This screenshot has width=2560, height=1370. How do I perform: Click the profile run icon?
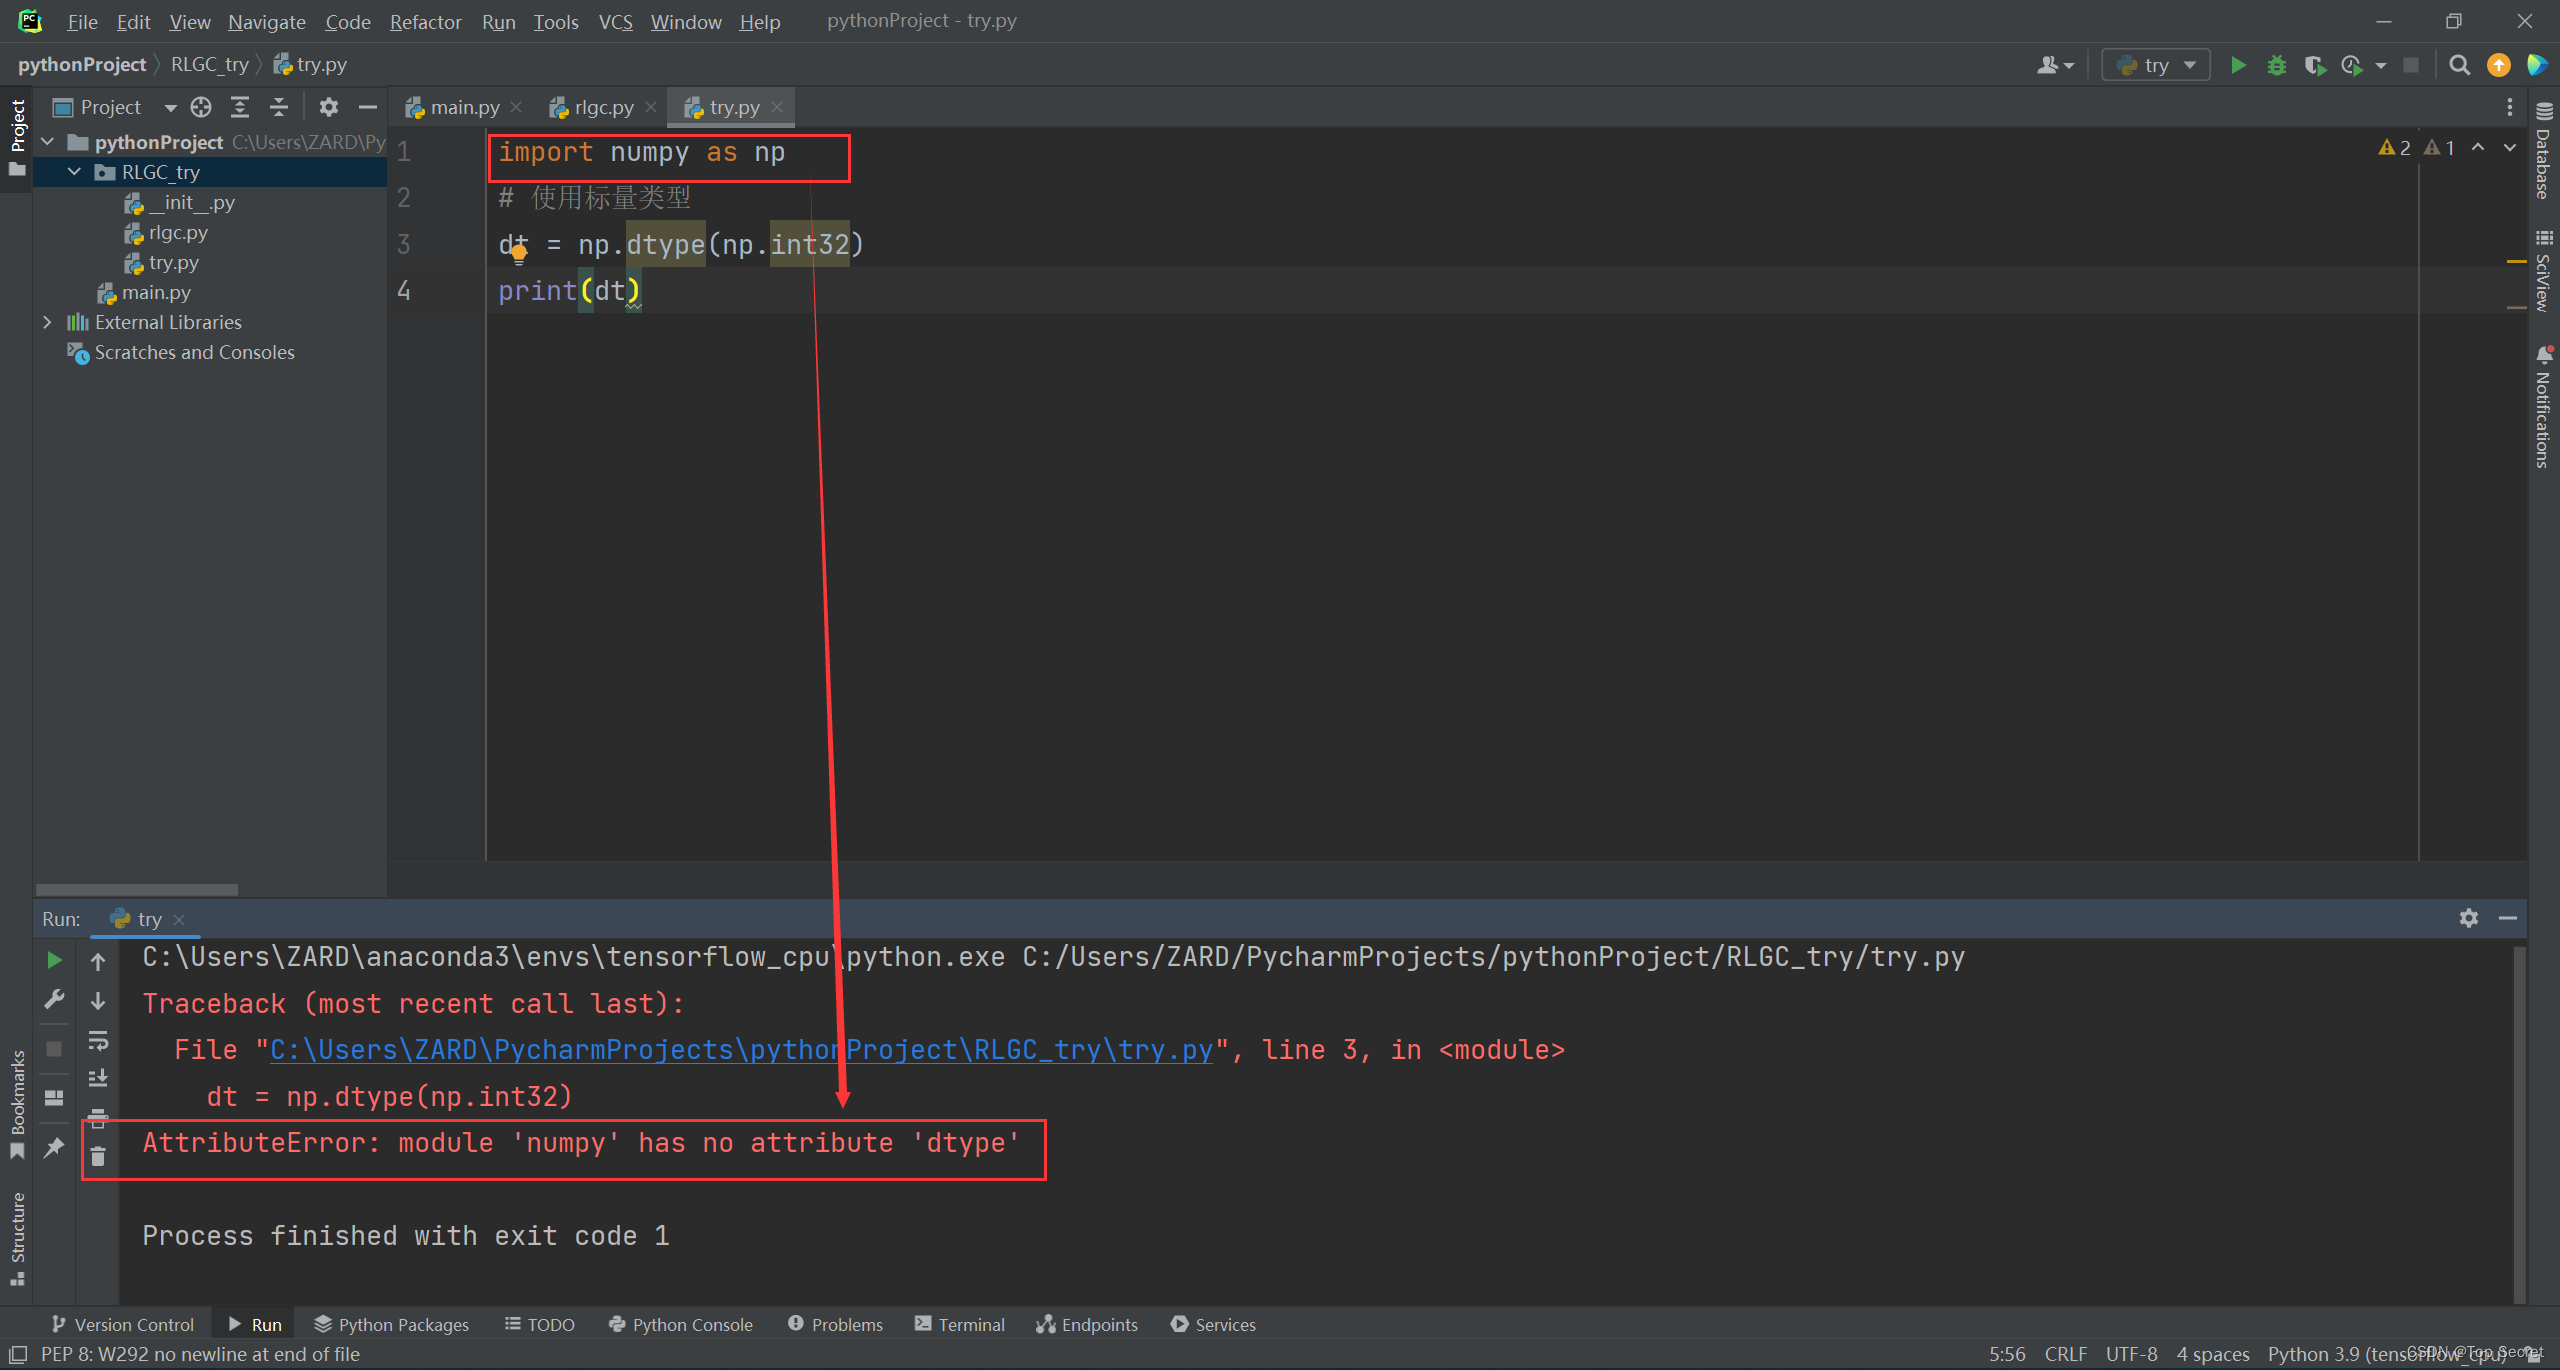pyautogui.click(x=2352, y=65)
